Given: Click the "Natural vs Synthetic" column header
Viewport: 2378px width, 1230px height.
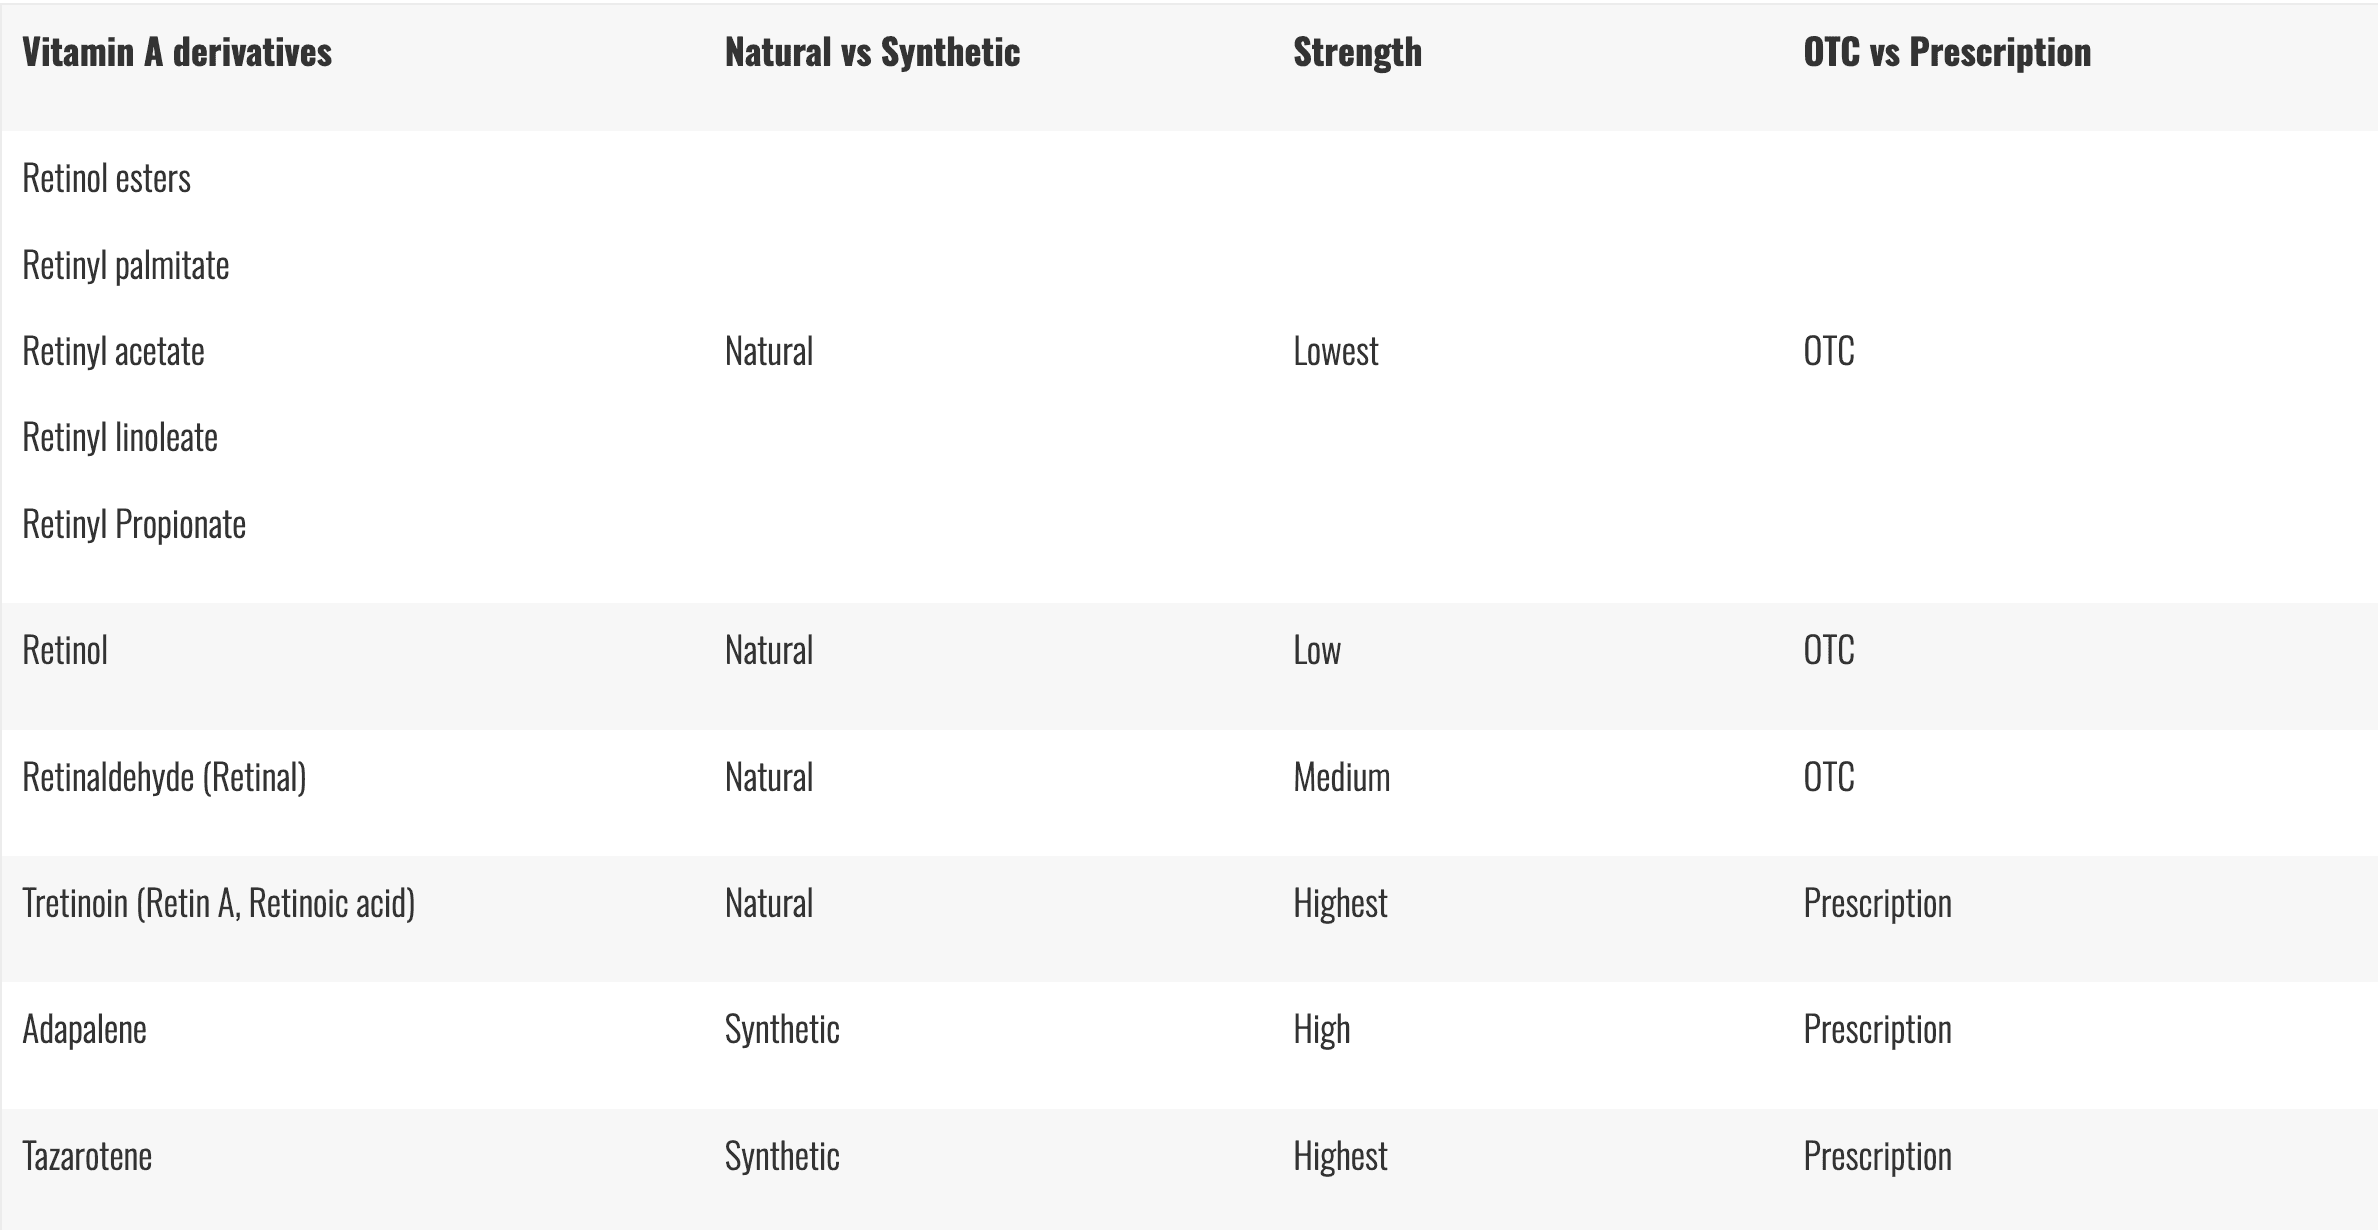Looking at the screenshot, I should click(x=872, y=53).
